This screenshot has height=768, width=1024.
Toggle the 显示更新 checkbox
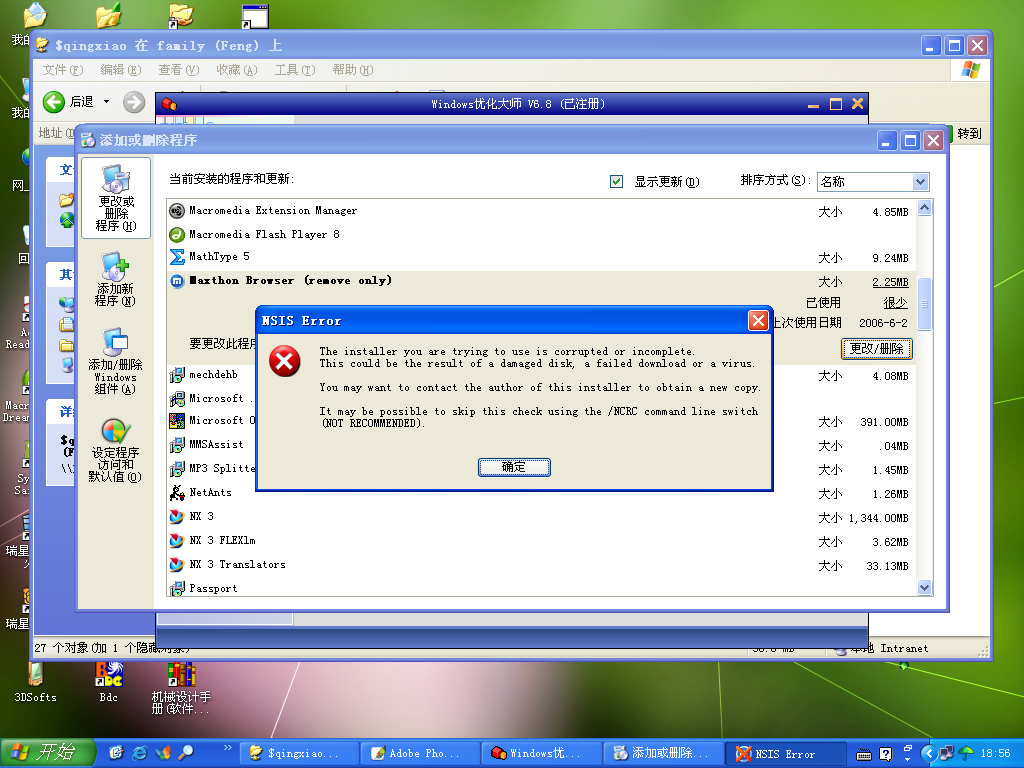click(x=616, y=182)
